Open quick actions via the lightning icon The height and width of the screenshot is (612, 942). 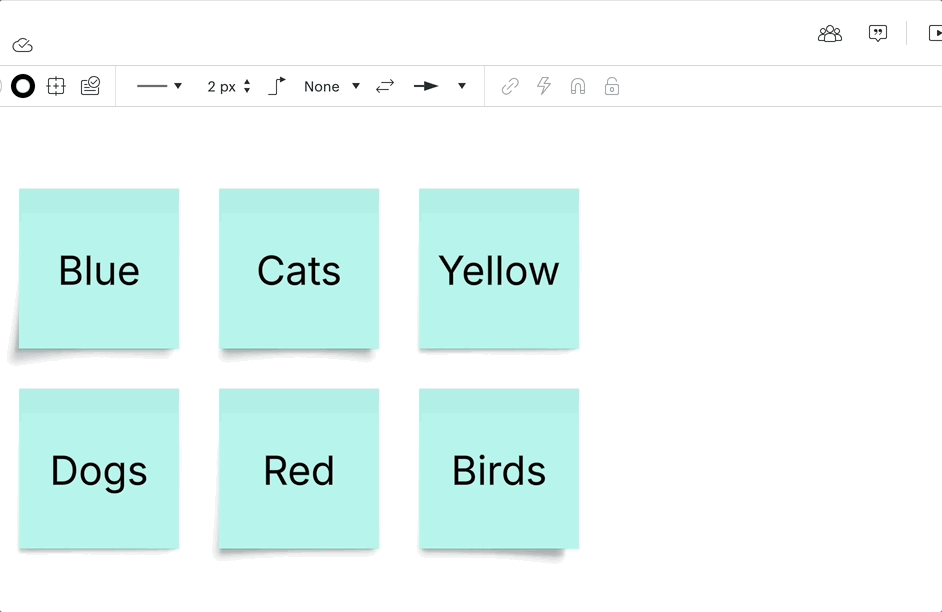543,86
